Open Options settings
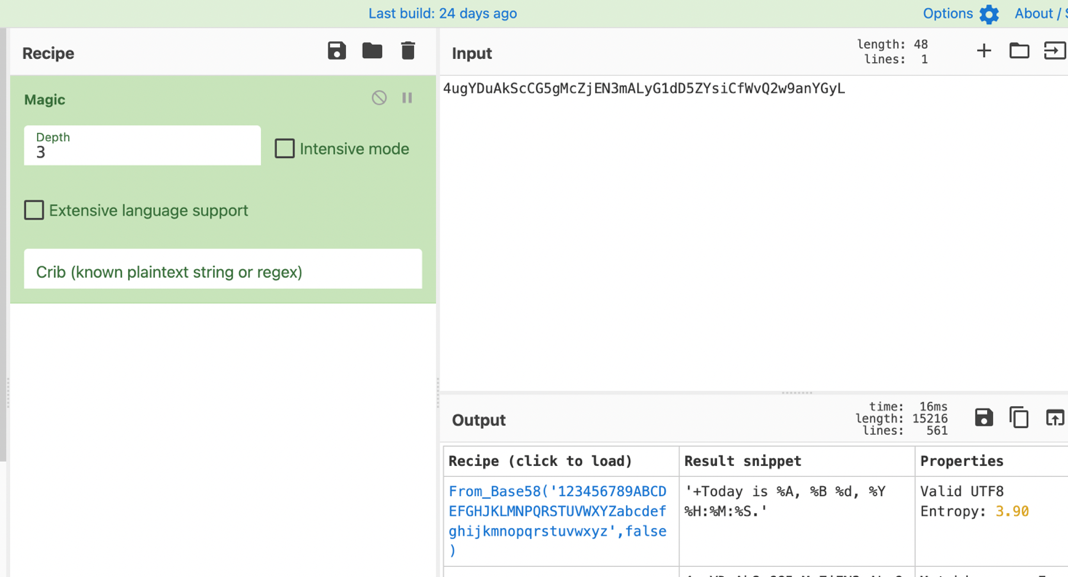The height and width of the screenshot is (577, 1068). pyautogui.click(x=960, y=14)
